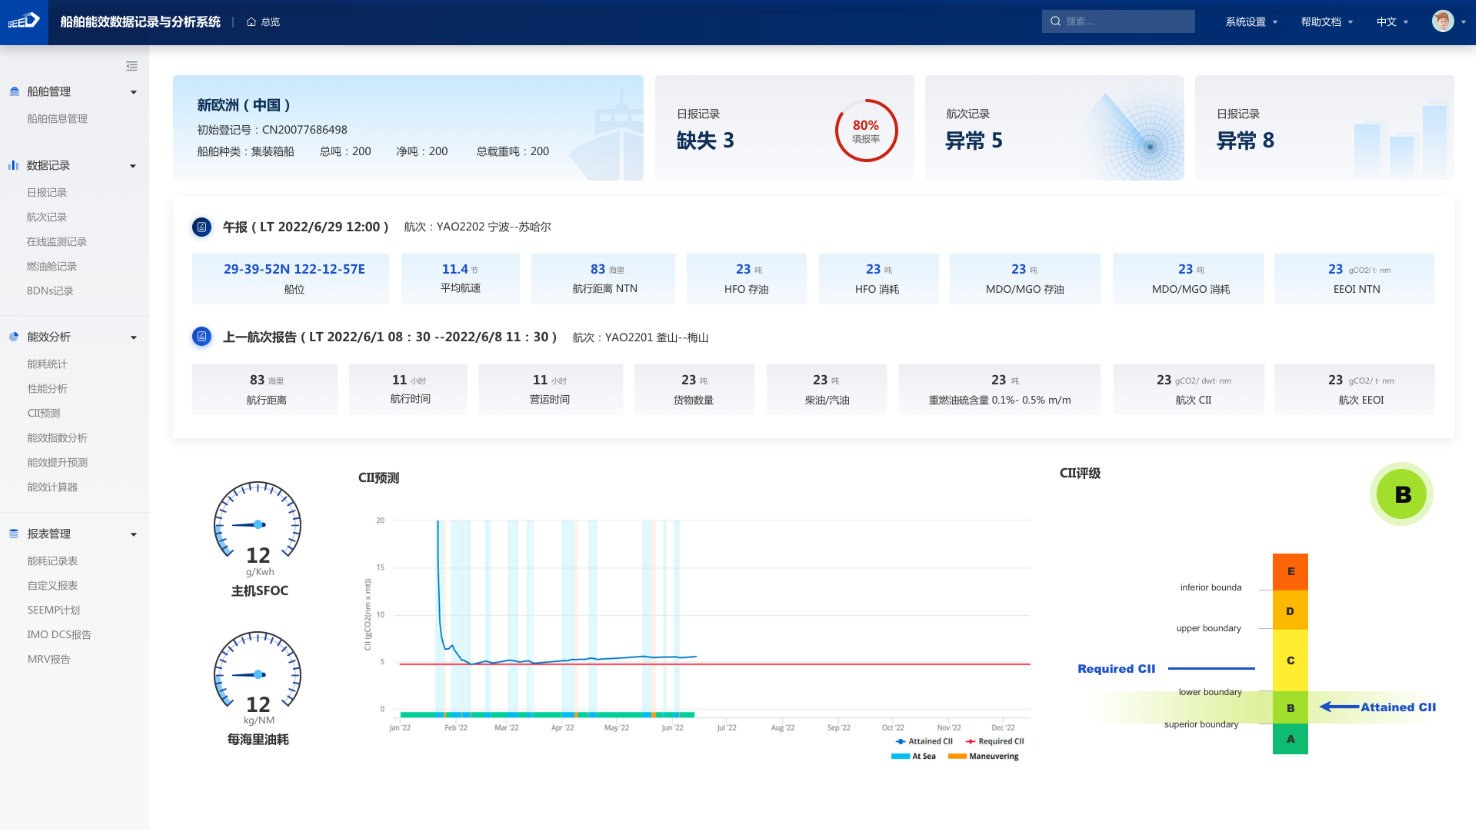
Task: Select CII预测 in sidebar menu
Action: click(44, 413)
